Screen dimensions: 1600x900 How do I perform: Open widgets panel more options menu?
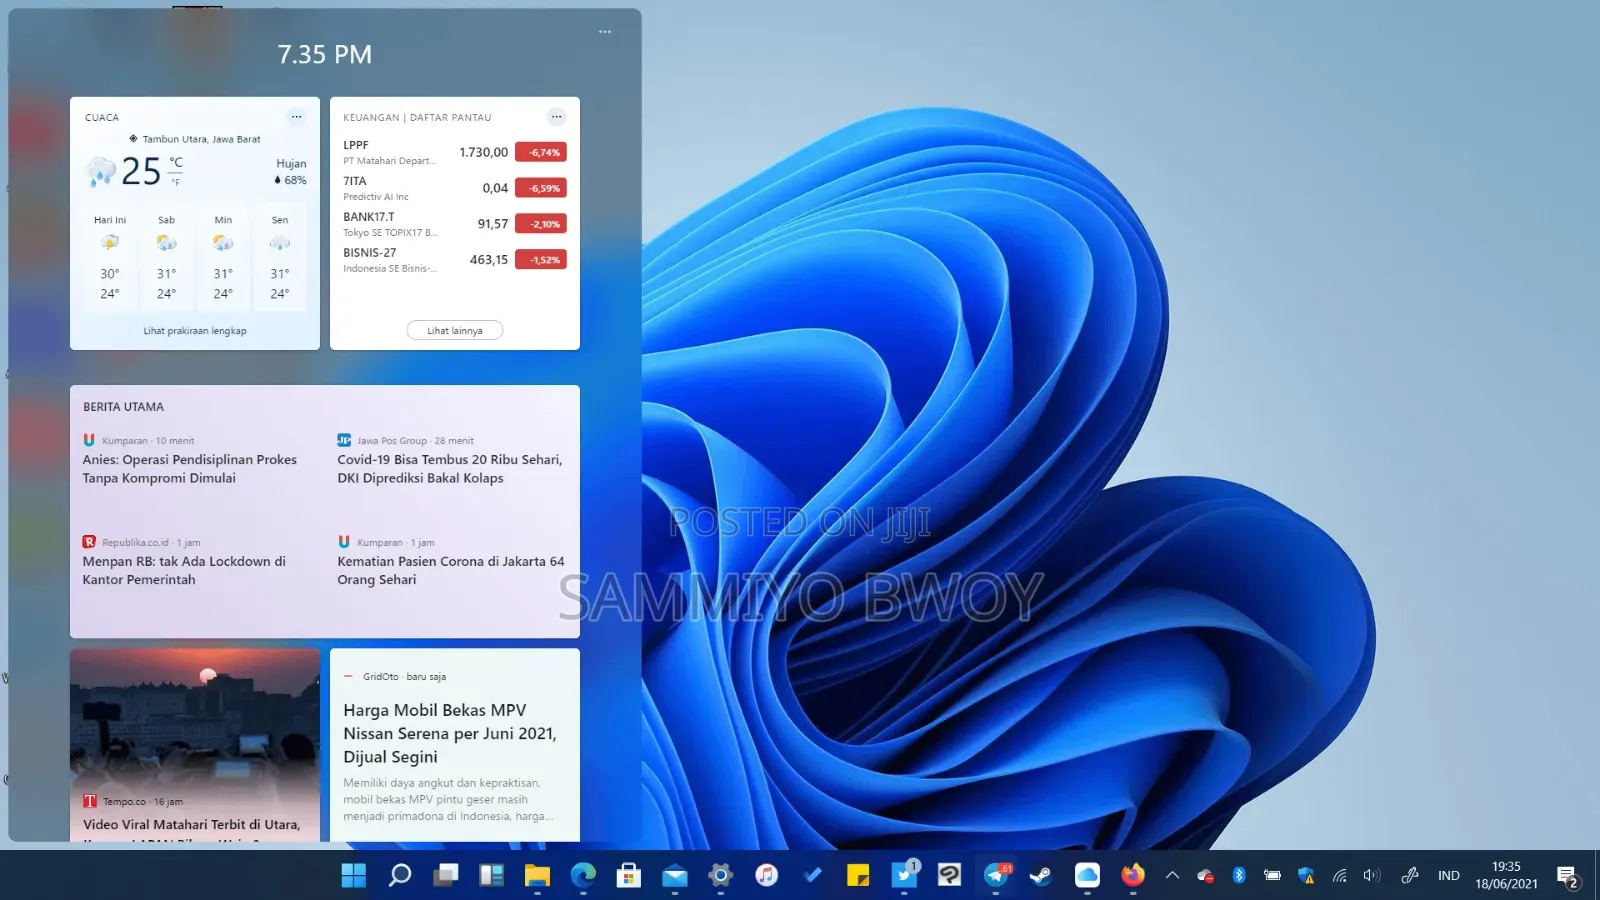coord(605,32)
